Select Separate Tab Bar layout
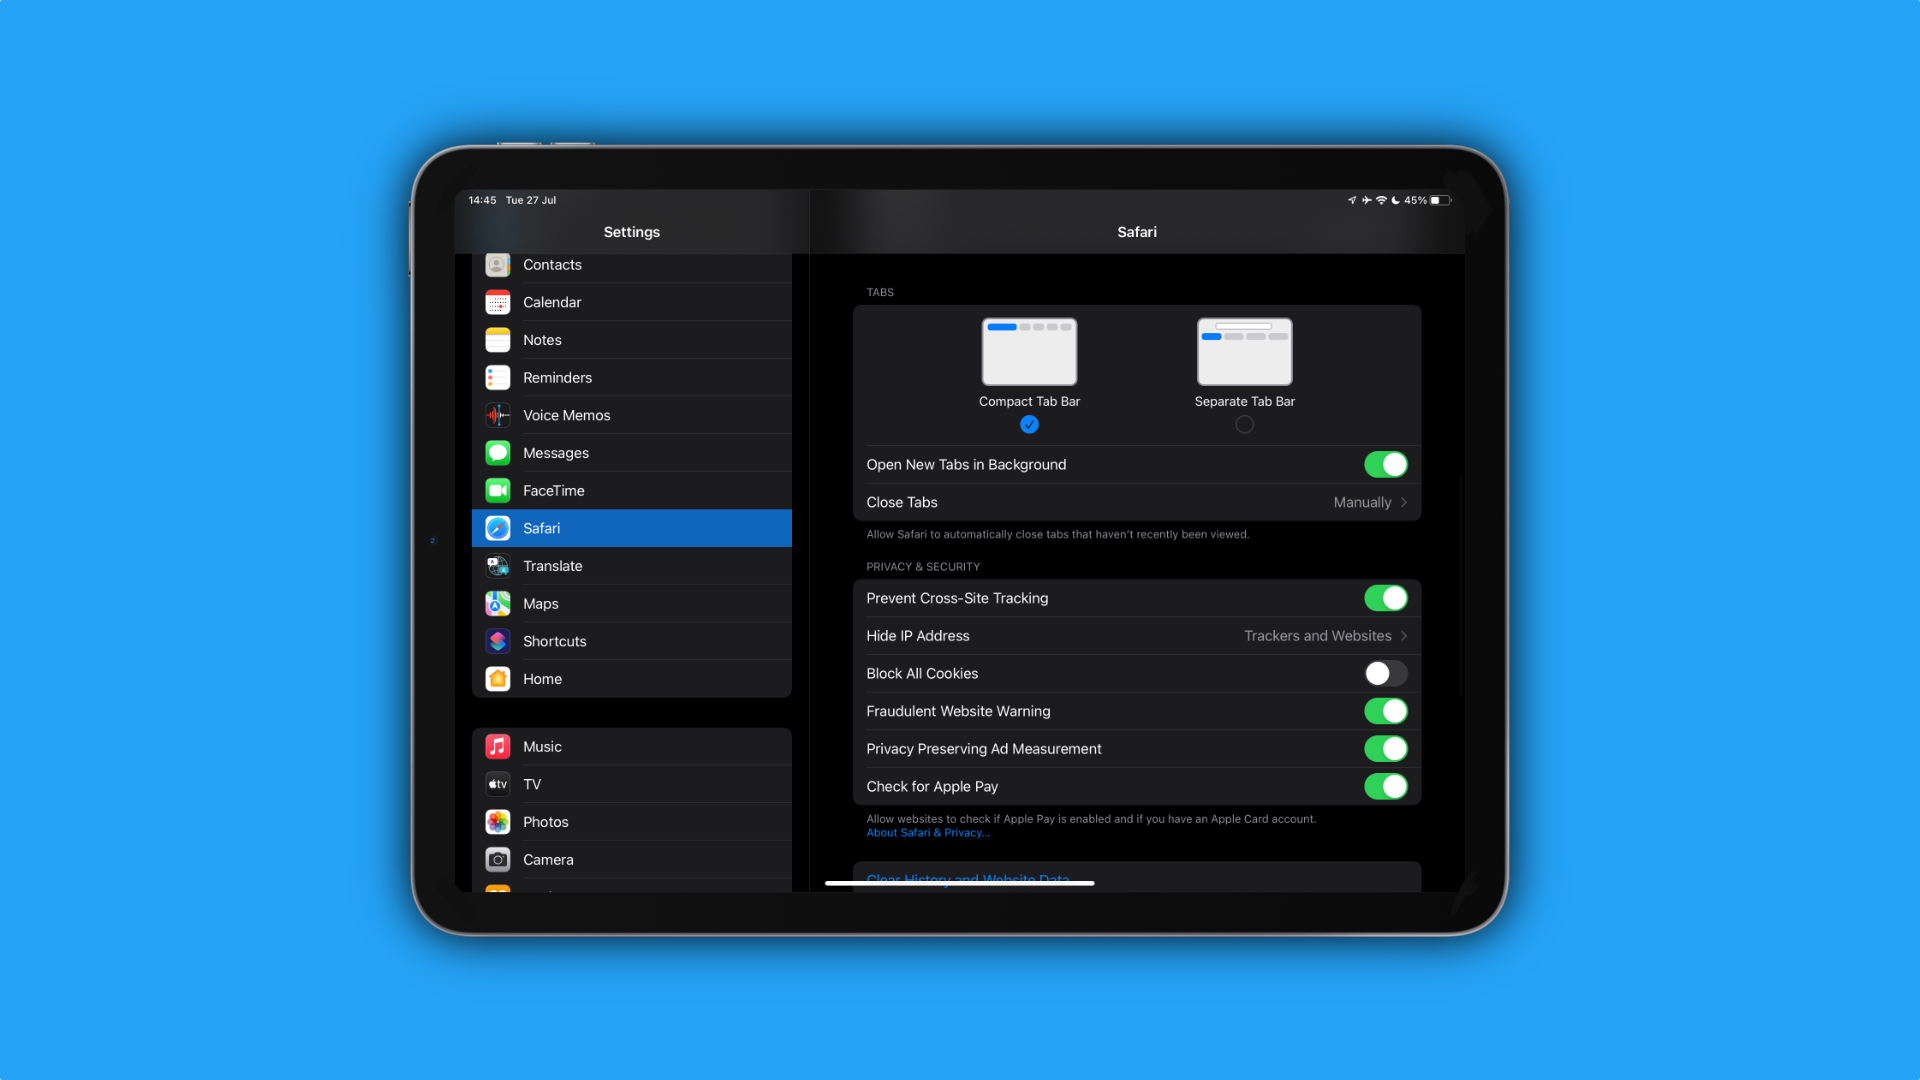 (x=1244, y=425)
